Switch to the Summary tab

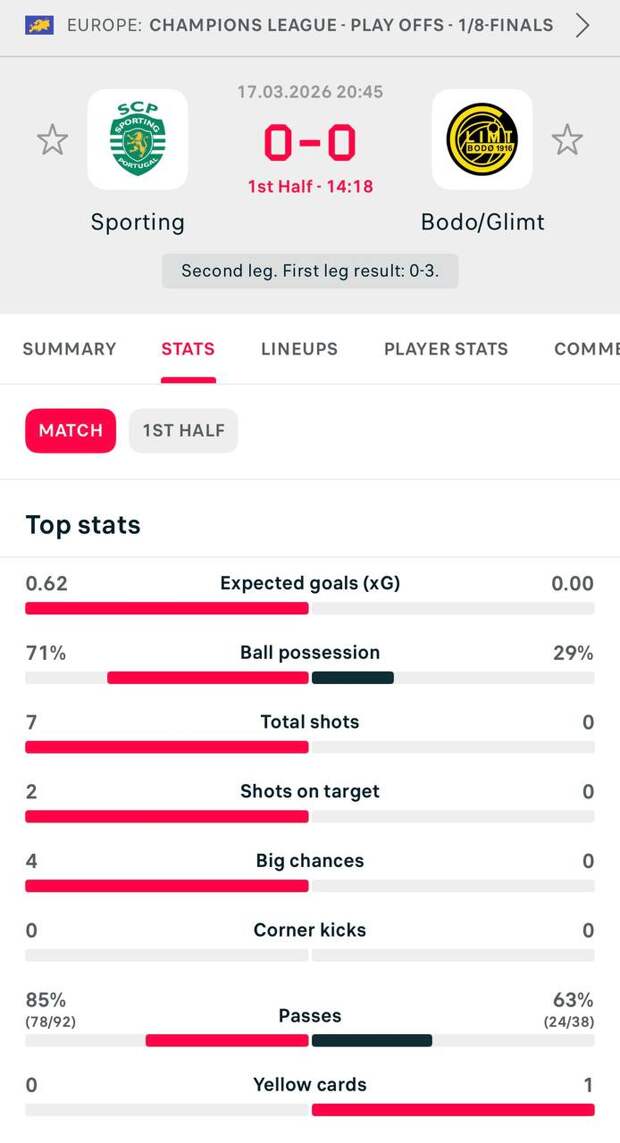click(70, 349)
